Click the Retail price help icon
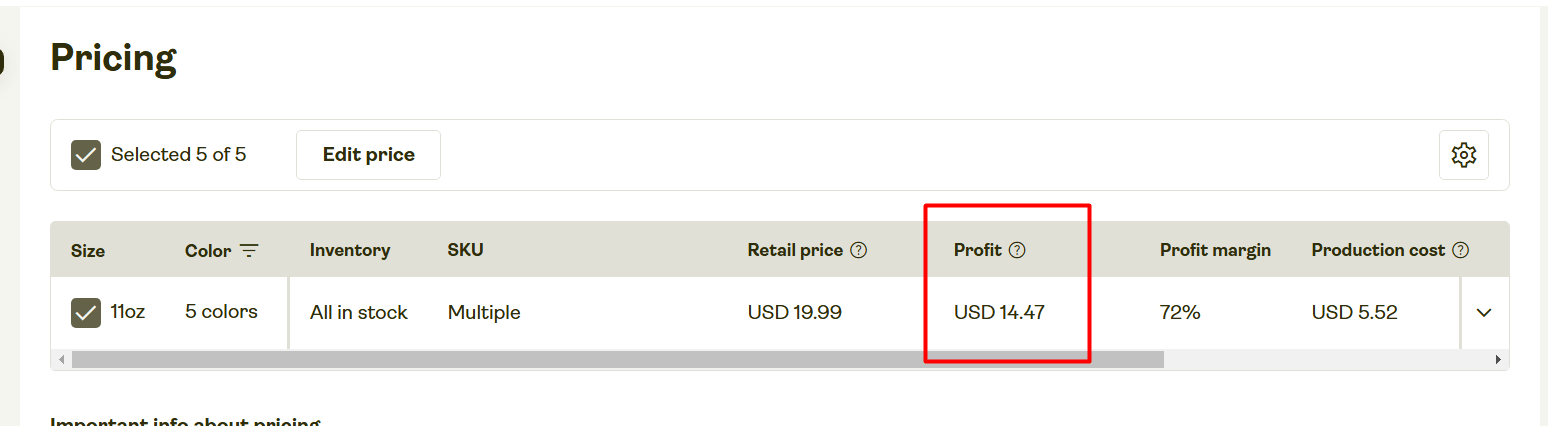 pos(858,250)
